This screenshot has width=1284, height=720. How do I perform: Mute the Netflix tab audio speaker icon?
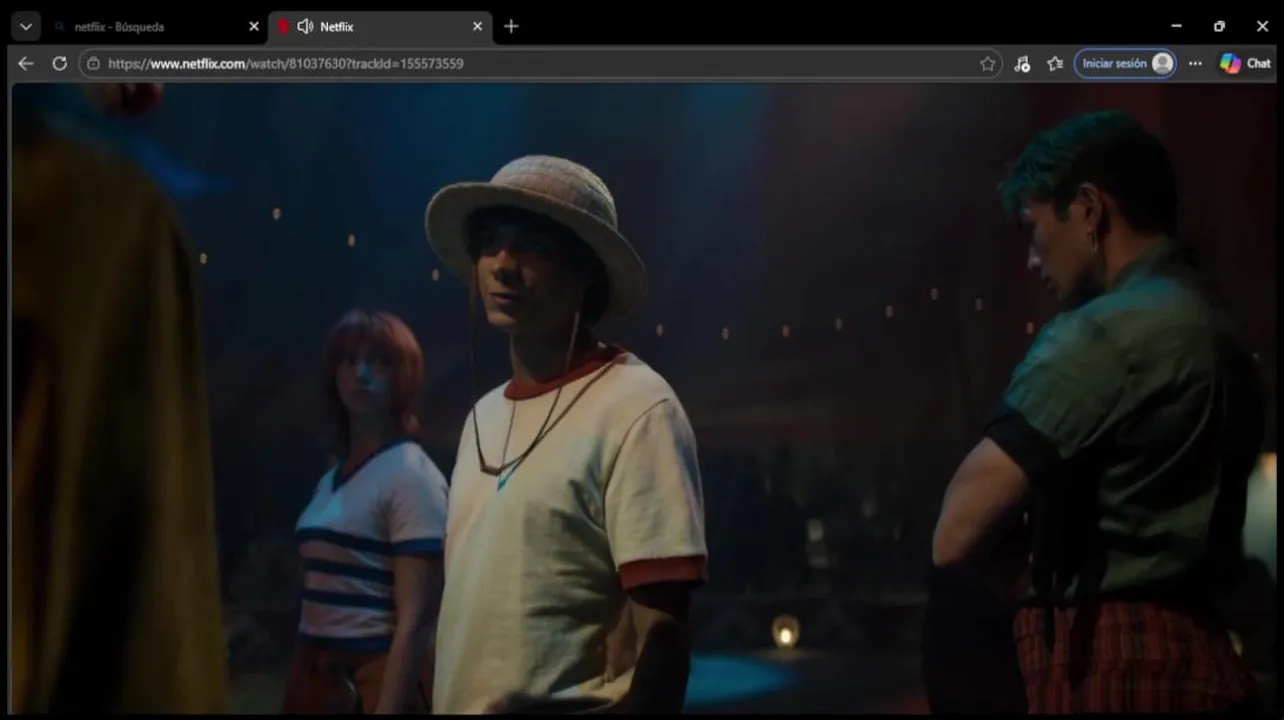click(306, 27)
